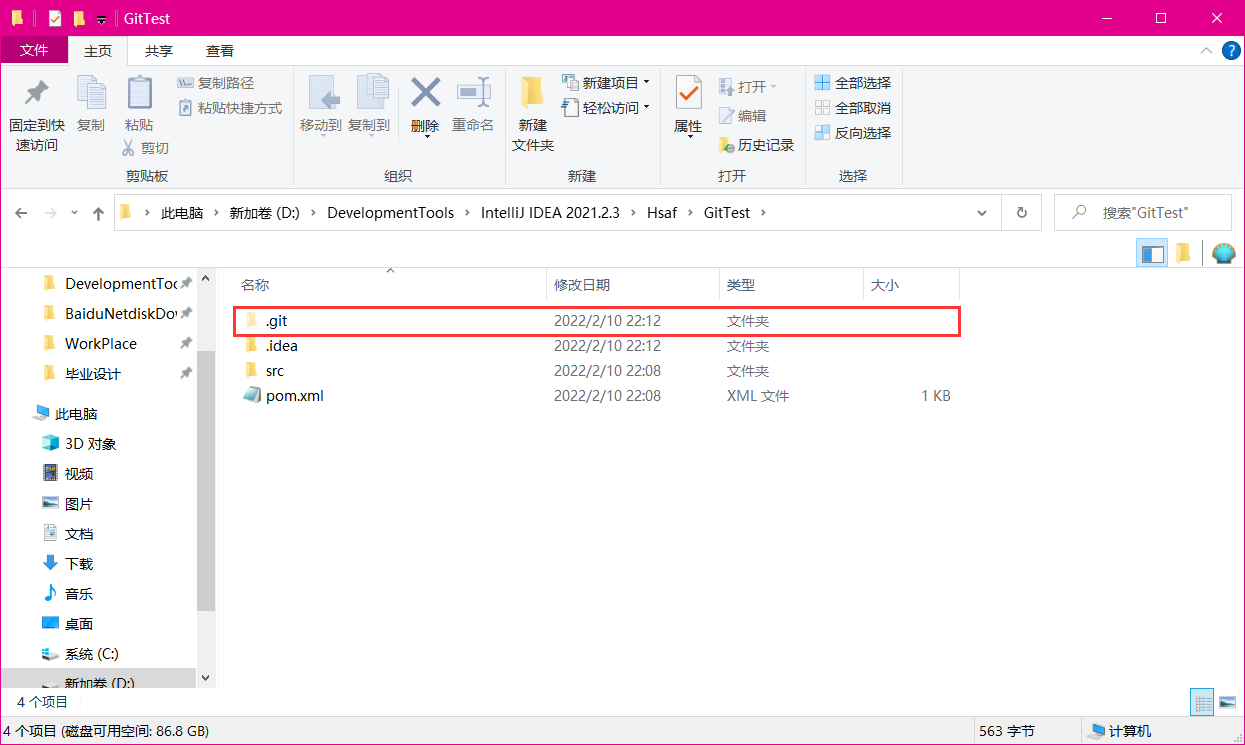Screen dimensions: 1245x745
Task: Toggle the preview pane icon
Action: click(x=1153, y=253)
